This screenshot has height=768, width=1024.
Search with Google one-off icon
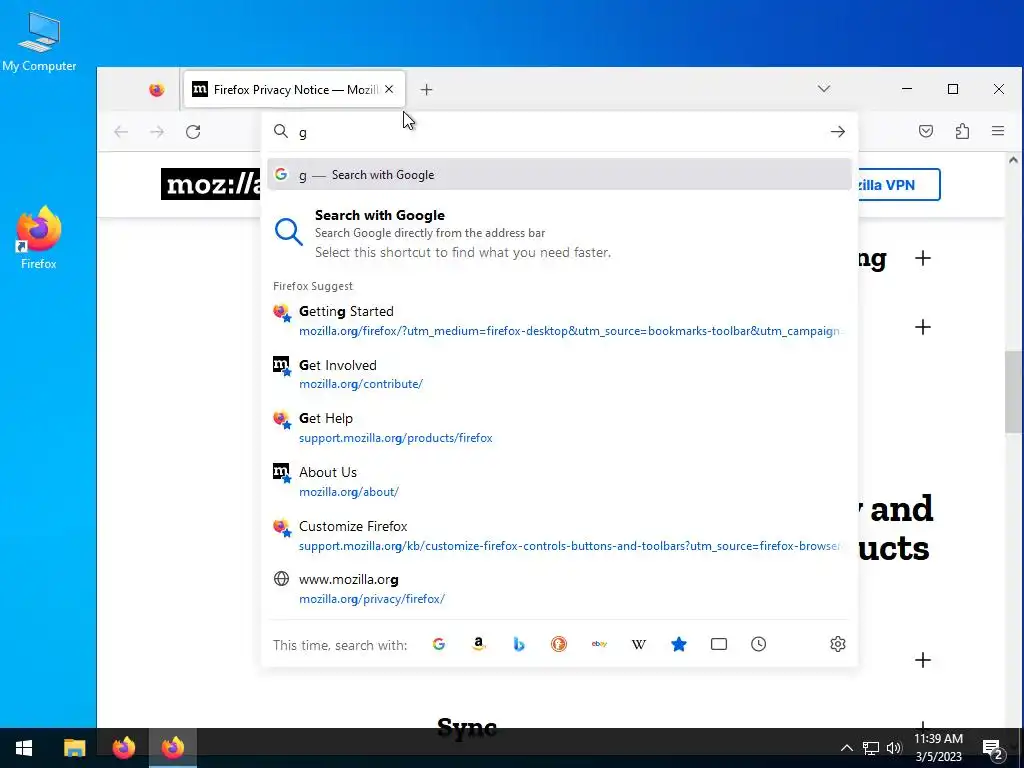click(x=439, y=645)
